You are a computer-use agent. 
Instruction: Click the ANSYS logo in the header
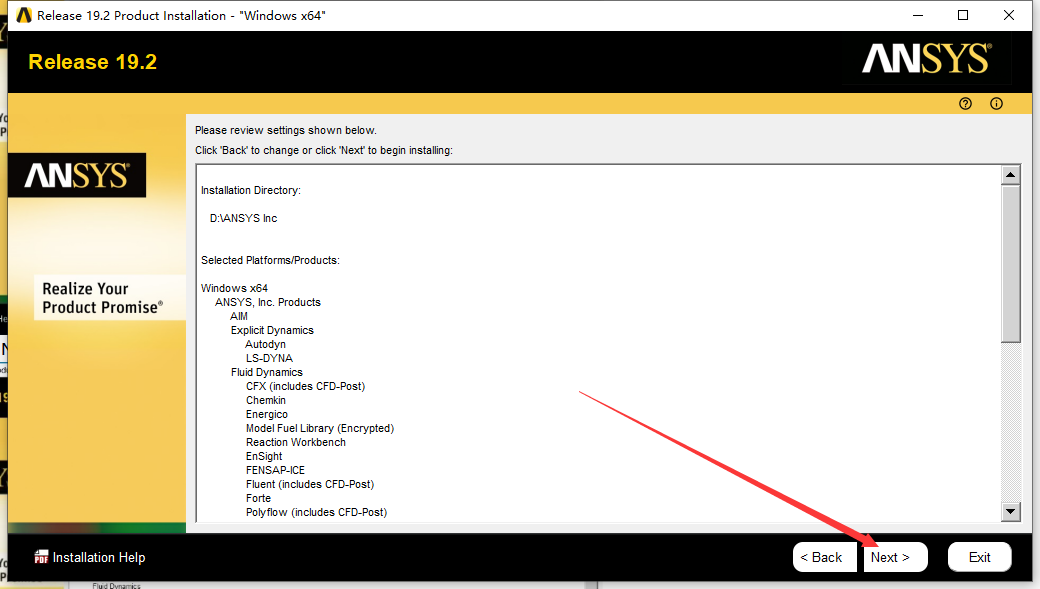(926, 60)
